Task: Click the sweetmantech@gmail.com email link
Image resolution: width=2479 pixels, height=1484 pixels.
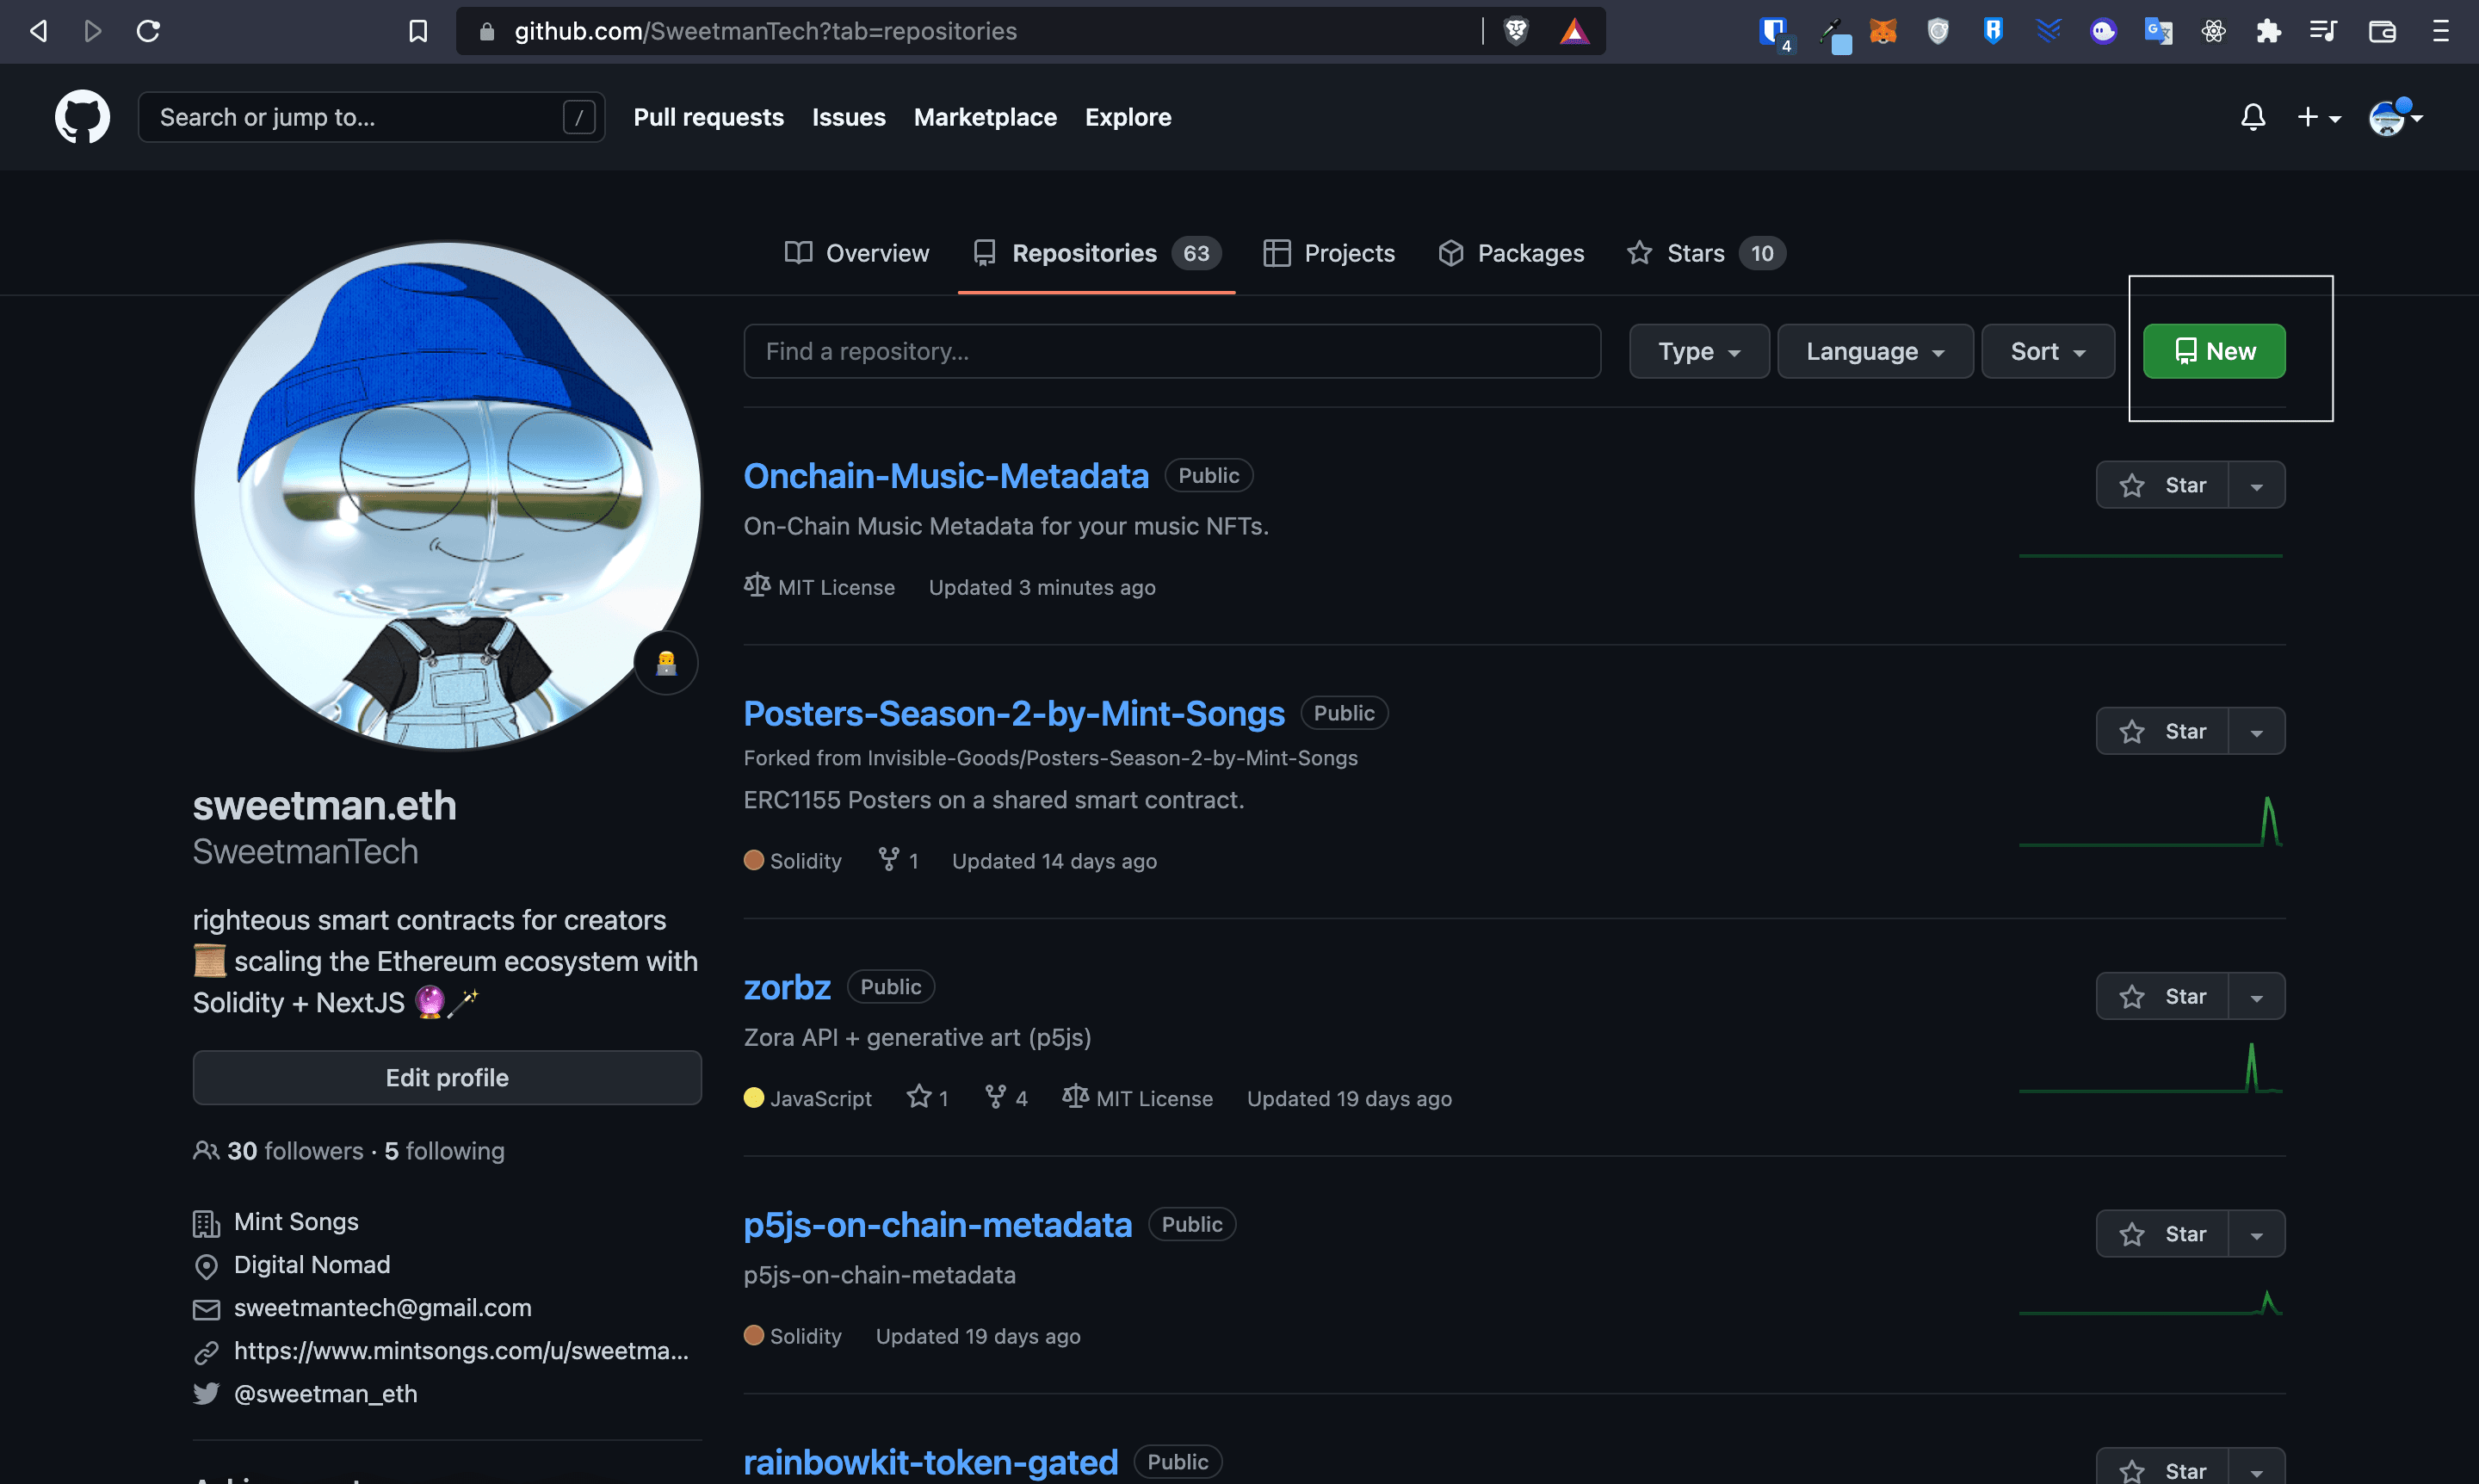Action: tap(382, 1307)
